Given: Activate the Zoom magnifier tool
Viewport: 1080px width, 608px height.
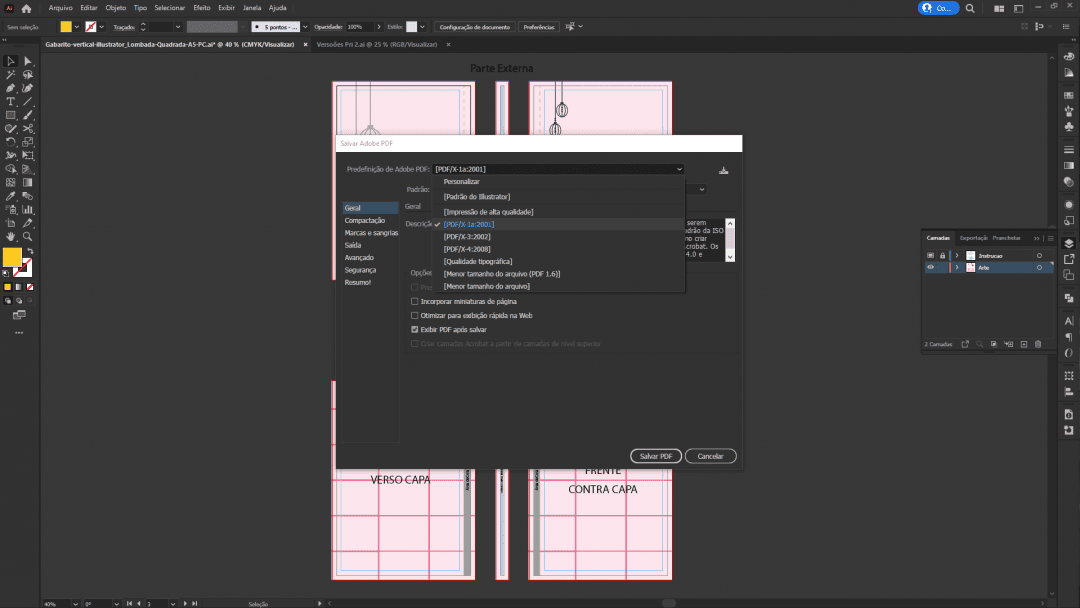Looking at the screenshot, I should tap(28, 237).
